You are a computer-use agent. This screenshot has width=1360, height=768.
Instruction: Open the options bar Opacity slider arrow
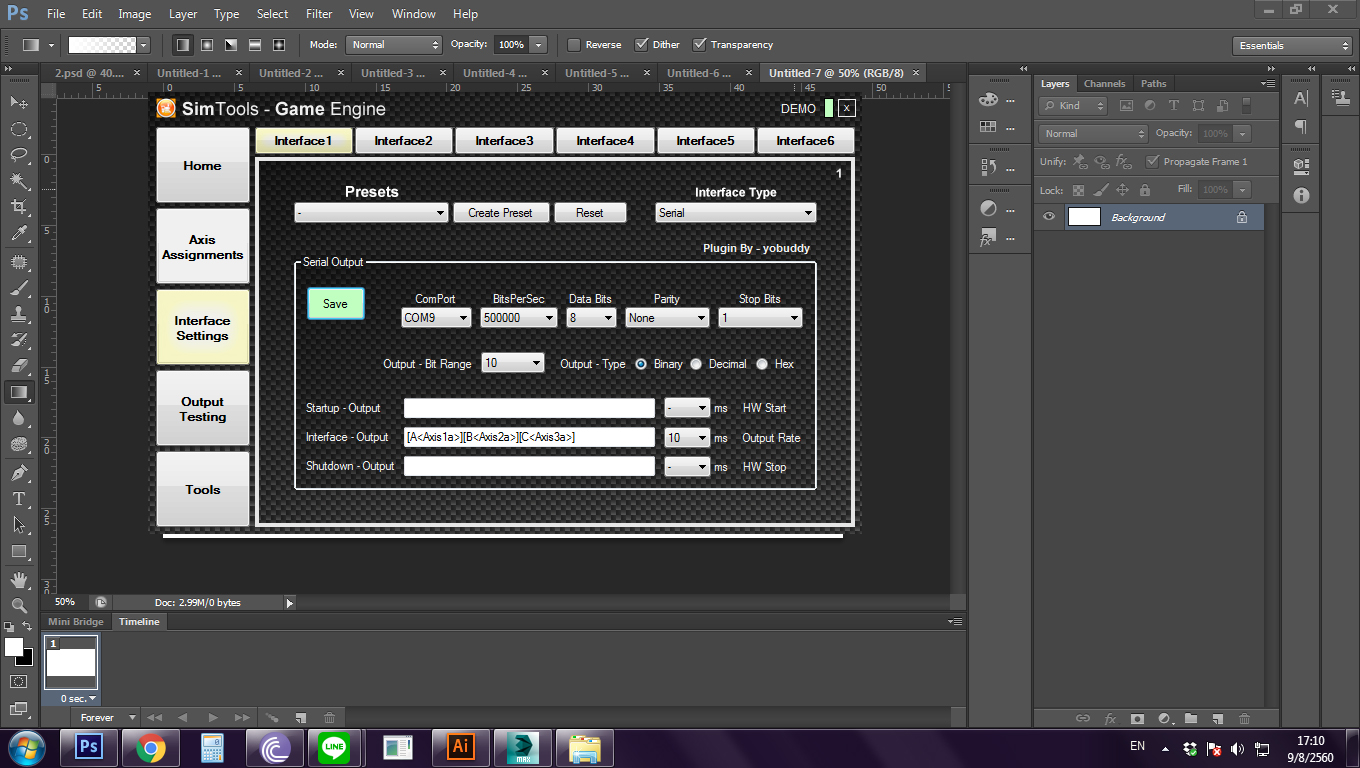click(539, 45)
